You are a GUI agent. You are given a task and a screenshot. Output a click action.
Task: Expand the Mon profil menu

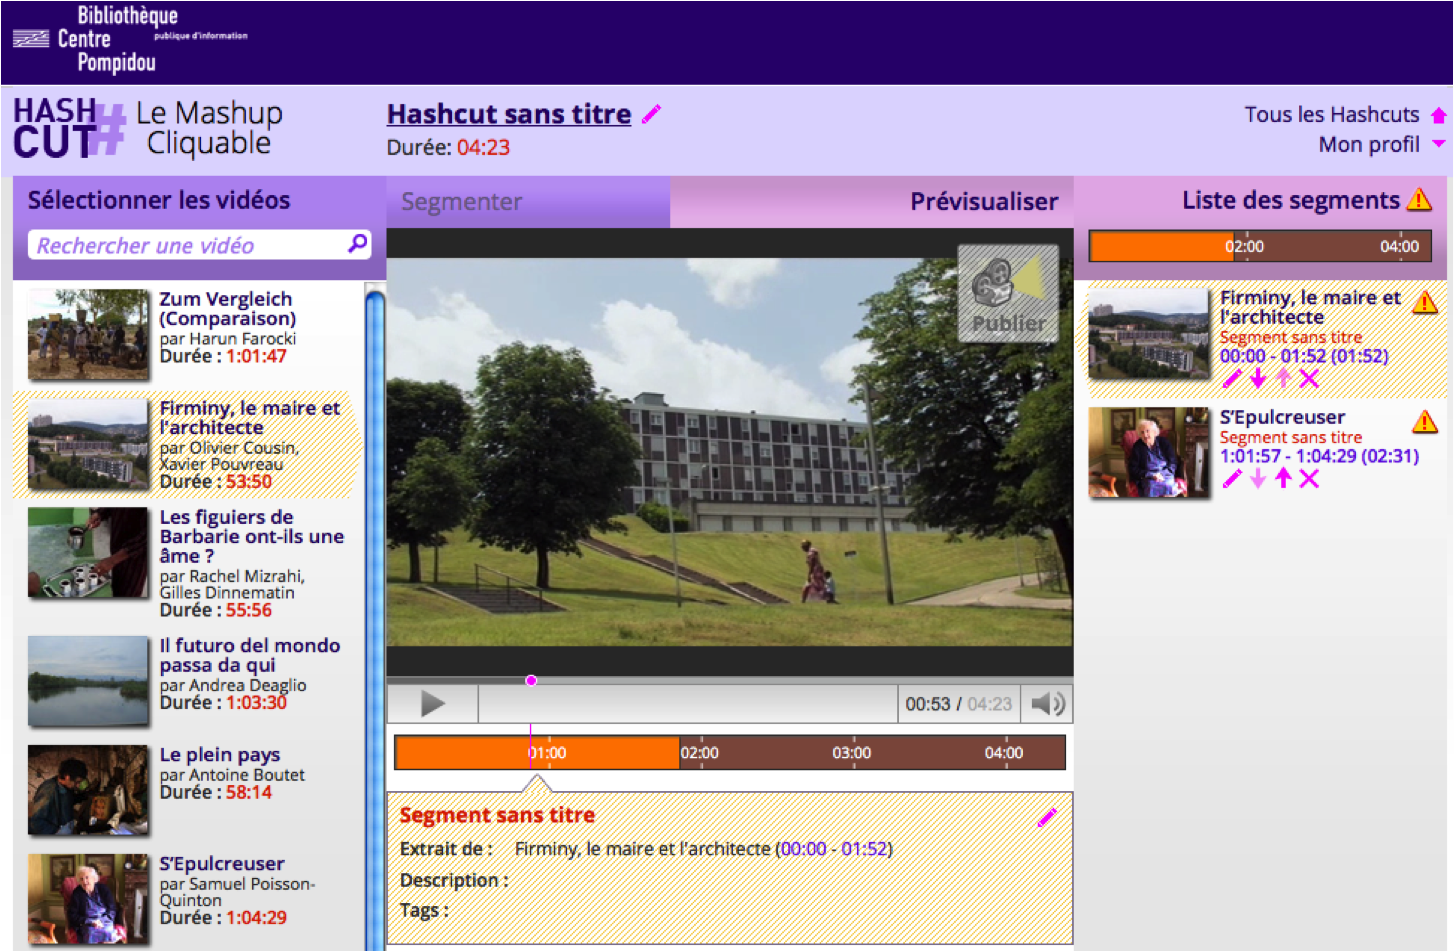tap(1438, 144)
